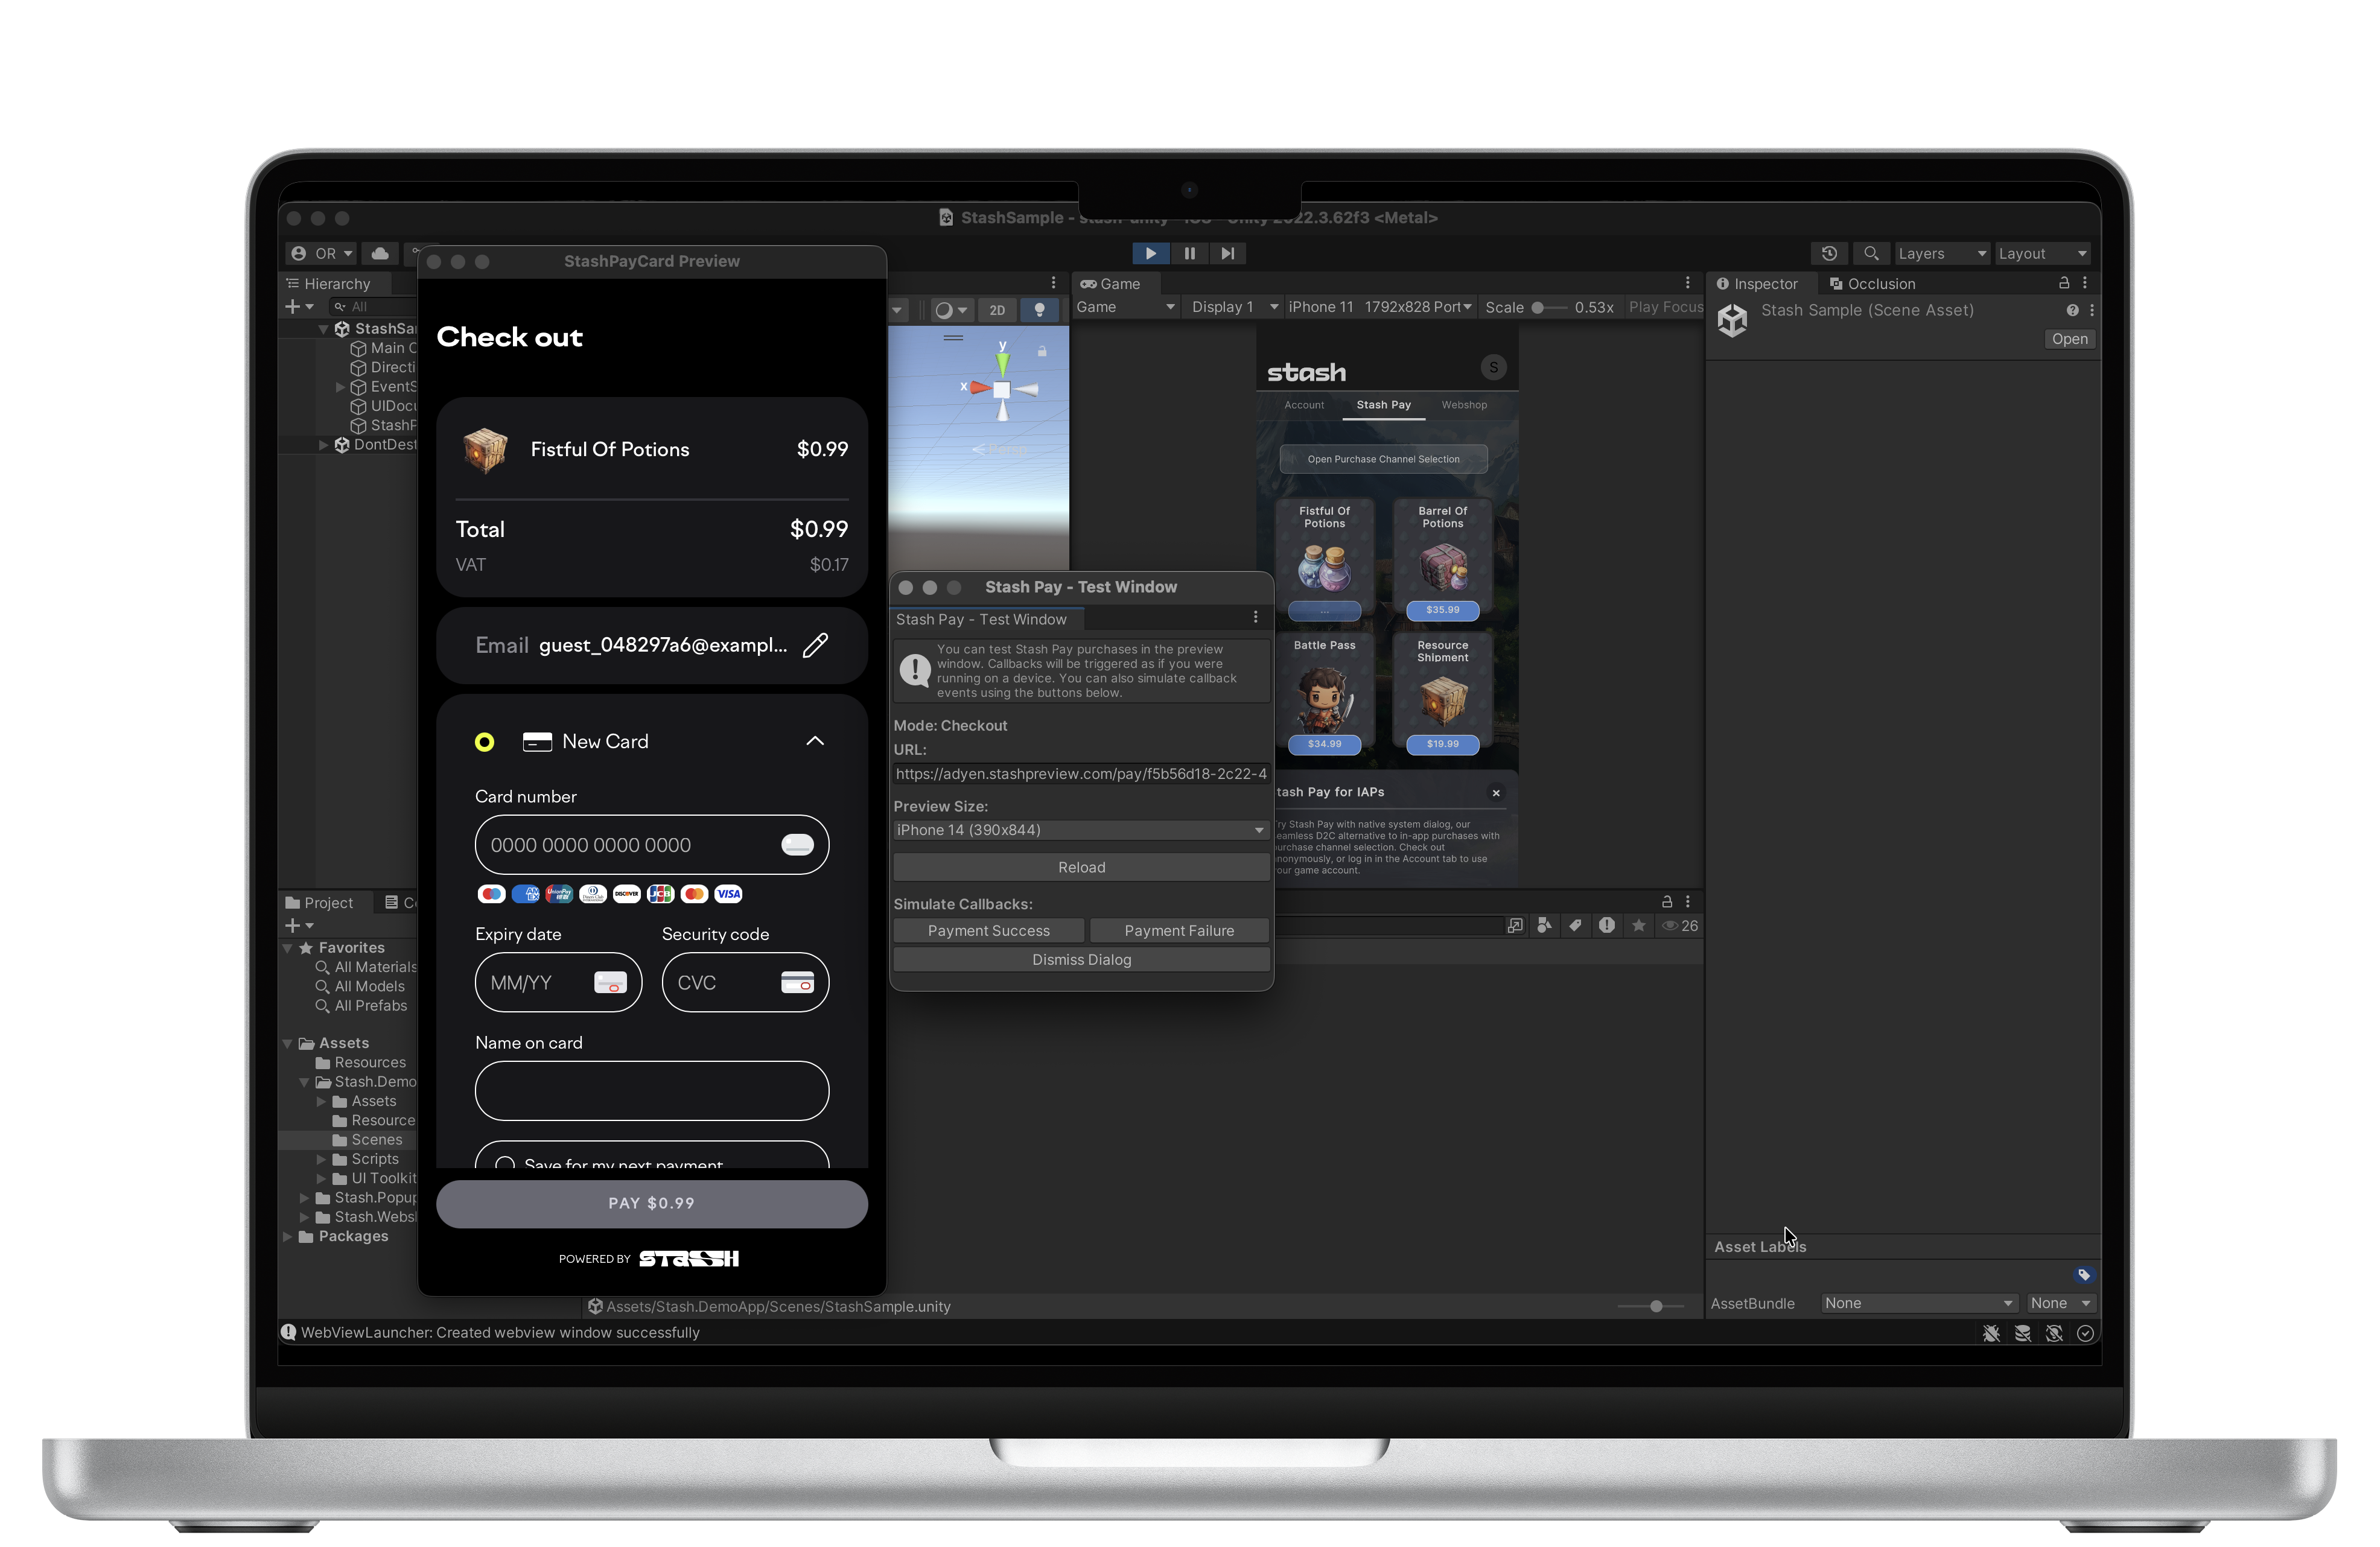Click the undo history icon
This screenshot has width=2380, height=1547.
(1829, 254)
